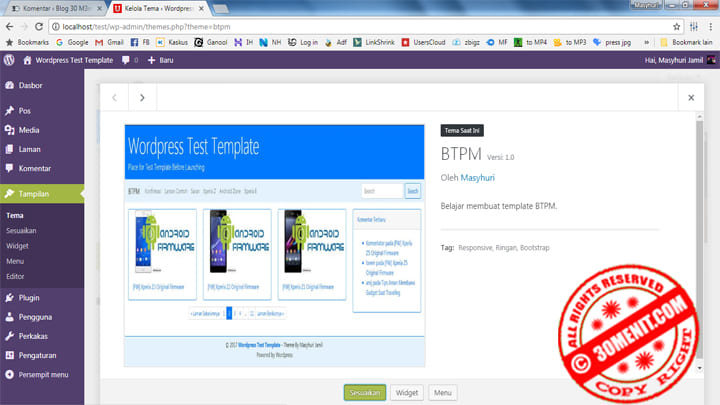The image size is (720, 405).
Task: Open the Gmail bookmark
Action: pyautogui.click(x=110, y=42)
